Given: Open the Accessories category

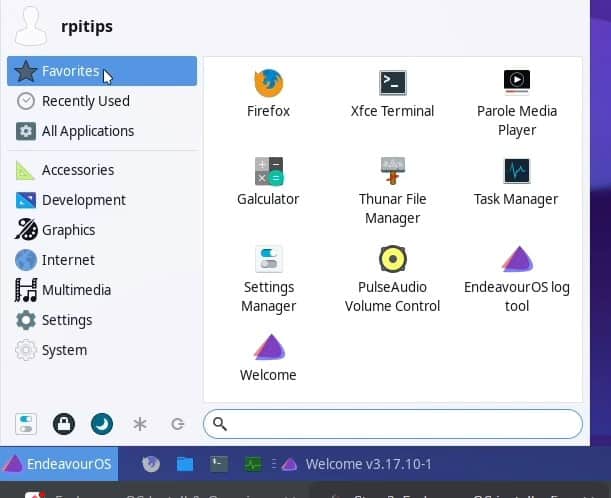Looking at the screenshot, I should pyautogui.click(x=102, y=170).
